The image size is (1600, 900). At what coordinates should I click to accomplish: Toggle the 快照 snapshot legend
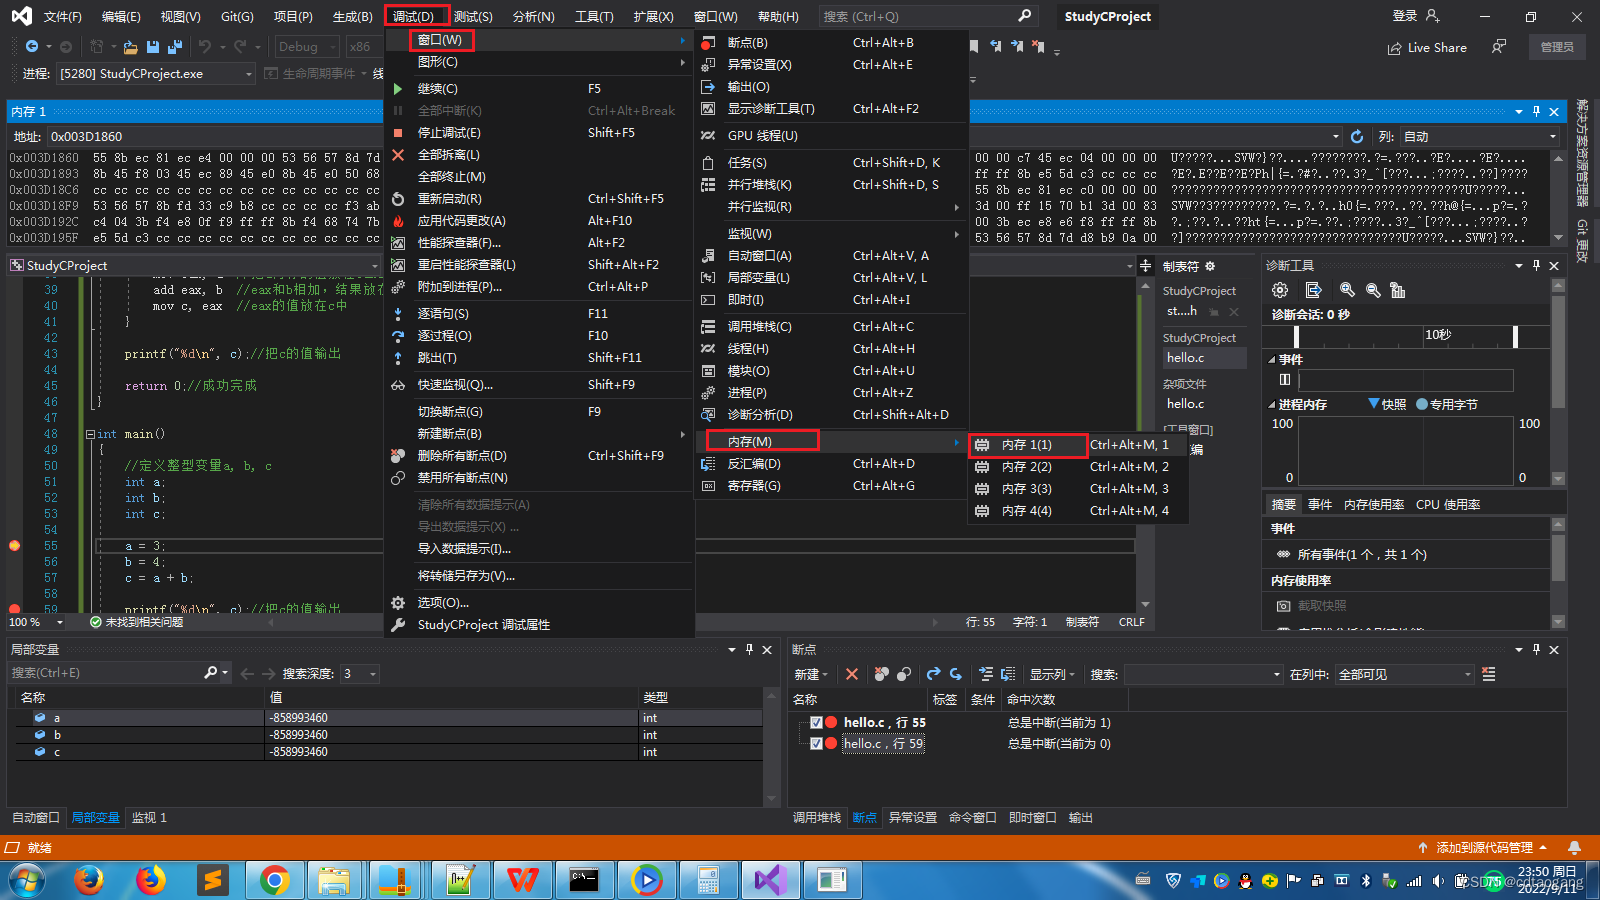[x=1387, y=404]
